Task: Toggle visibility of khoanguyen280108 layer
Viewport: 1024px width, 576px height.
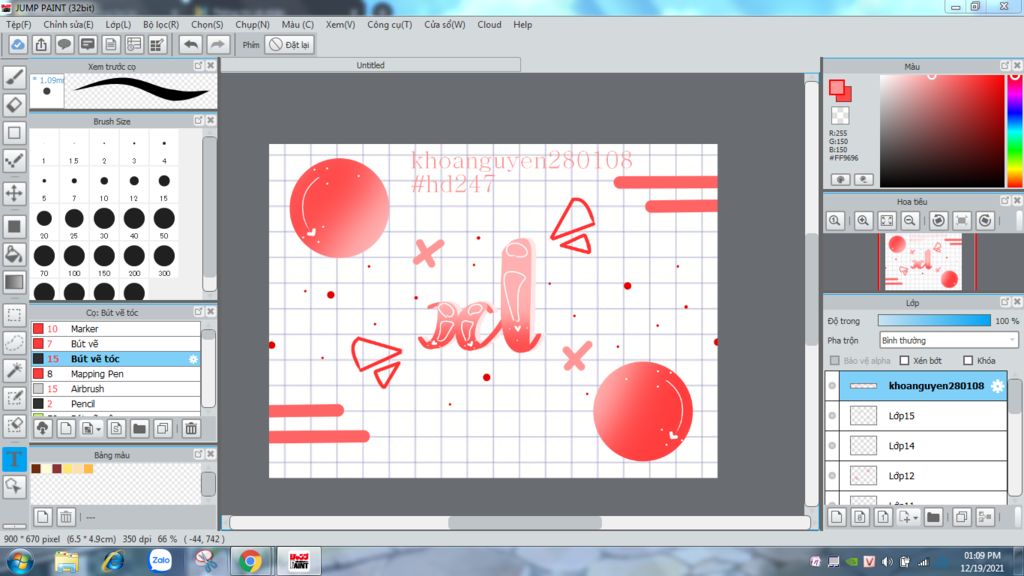Action: 832,386
